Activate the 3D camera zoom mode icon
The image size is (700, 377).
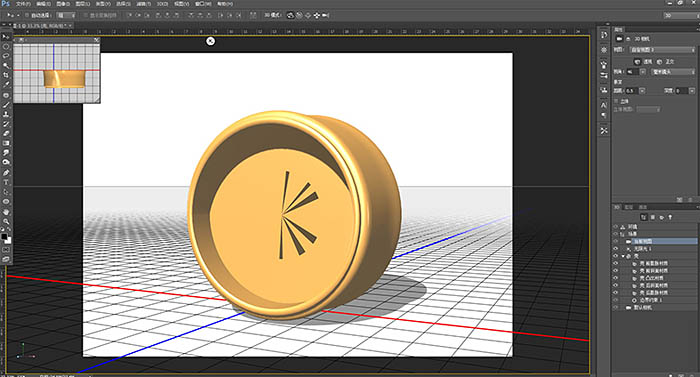tap(325, 15)
